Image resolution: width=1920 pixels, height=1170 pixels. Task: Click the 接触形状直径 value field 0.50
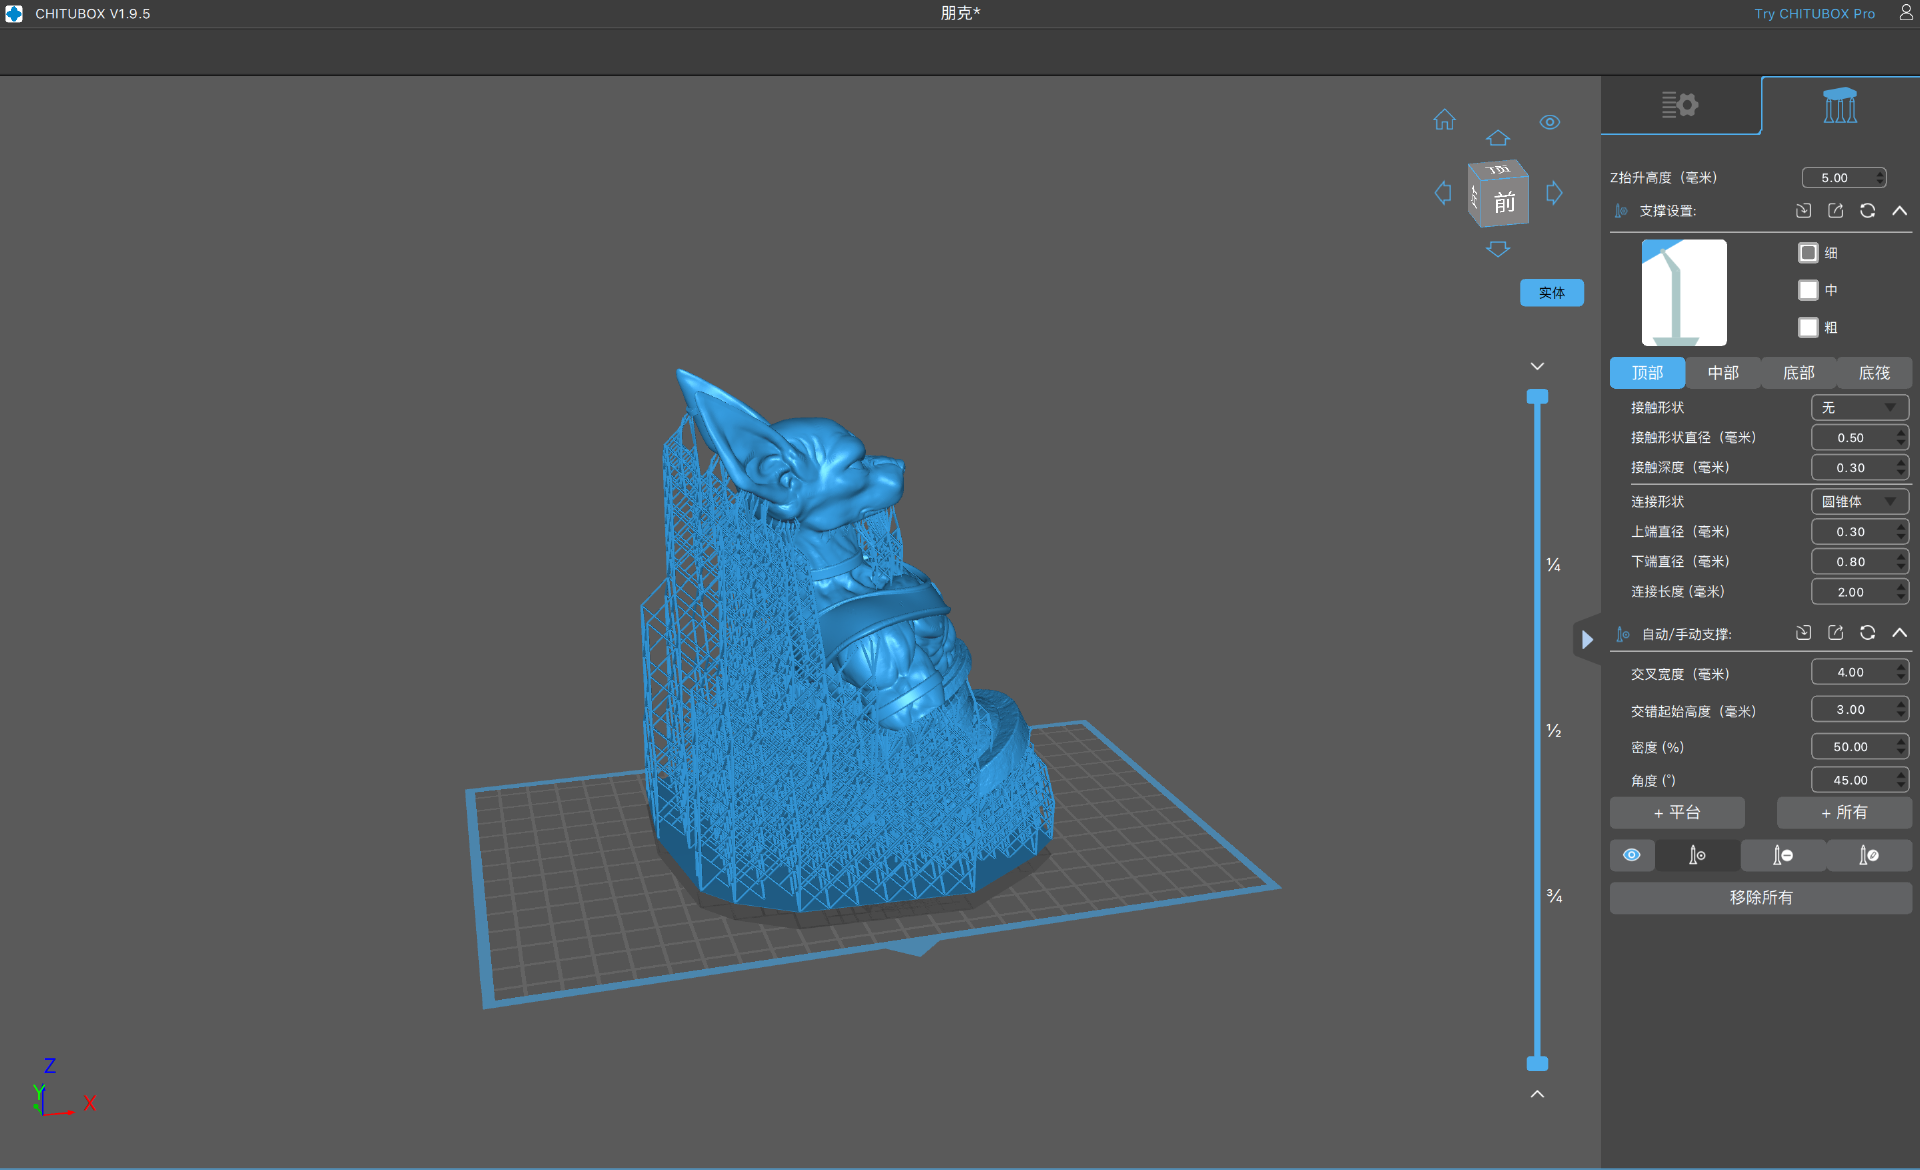coord(1851,438)
